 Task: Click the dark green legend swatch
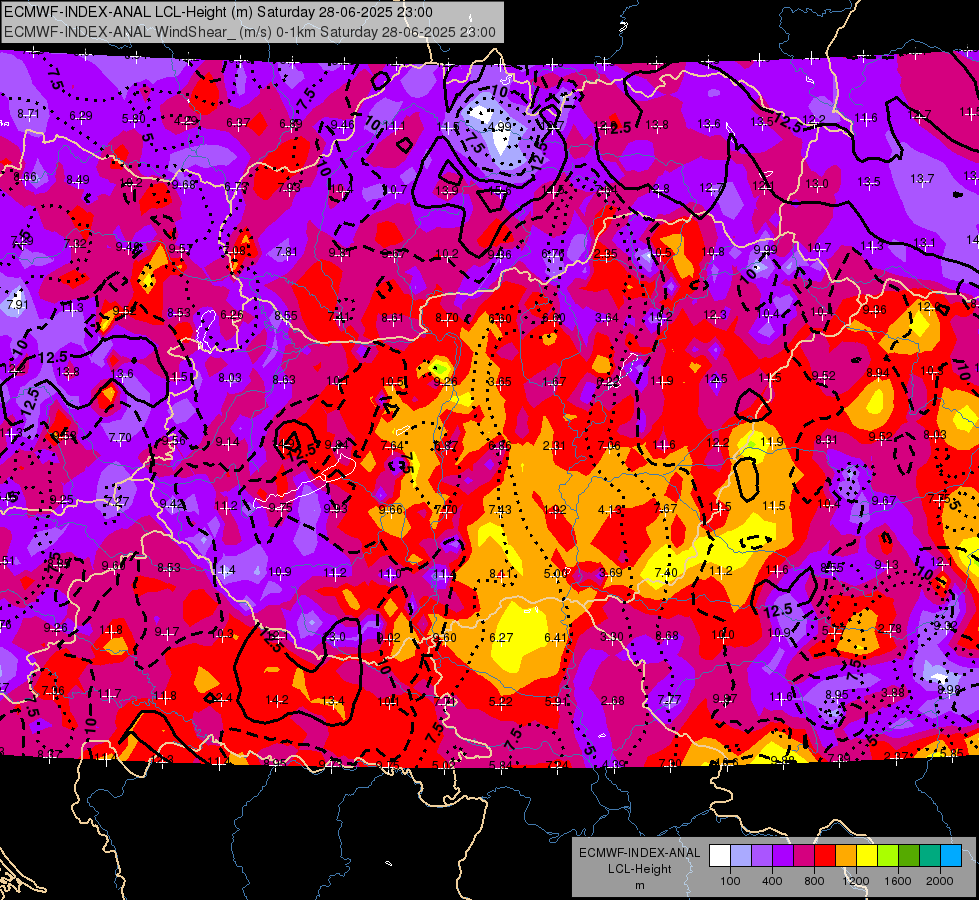(908, 856)
